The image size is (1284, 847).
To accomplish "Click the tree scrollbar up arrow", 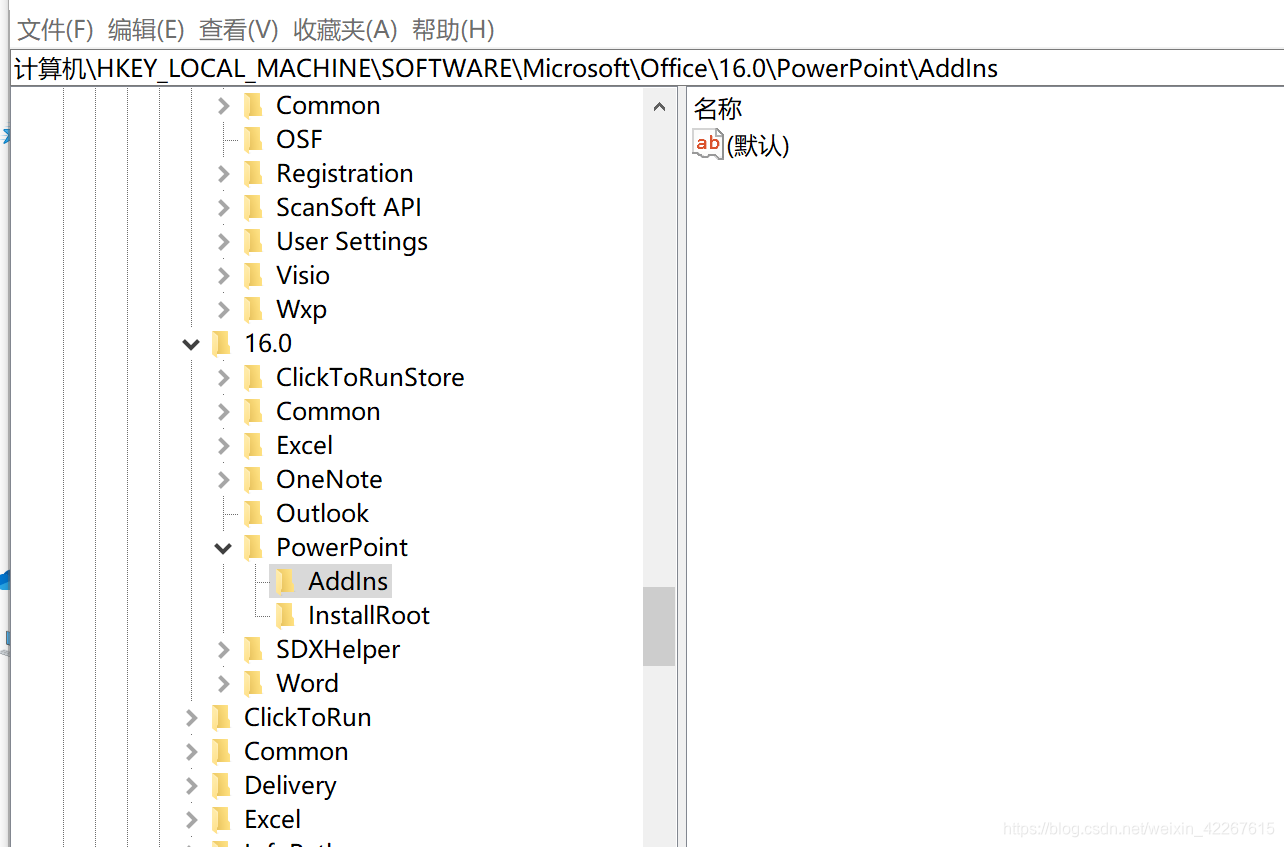I will click(x=659, y=106).
